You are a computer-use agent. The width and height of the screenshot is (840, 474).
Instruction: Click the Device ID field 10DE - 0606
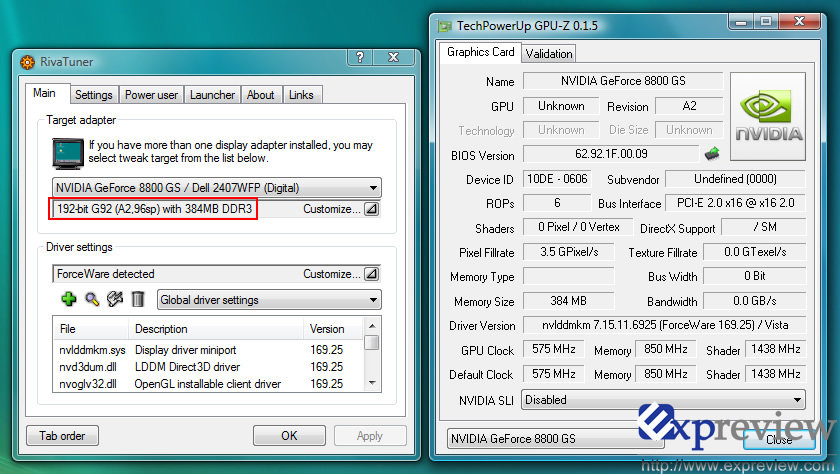coord(557,179)
